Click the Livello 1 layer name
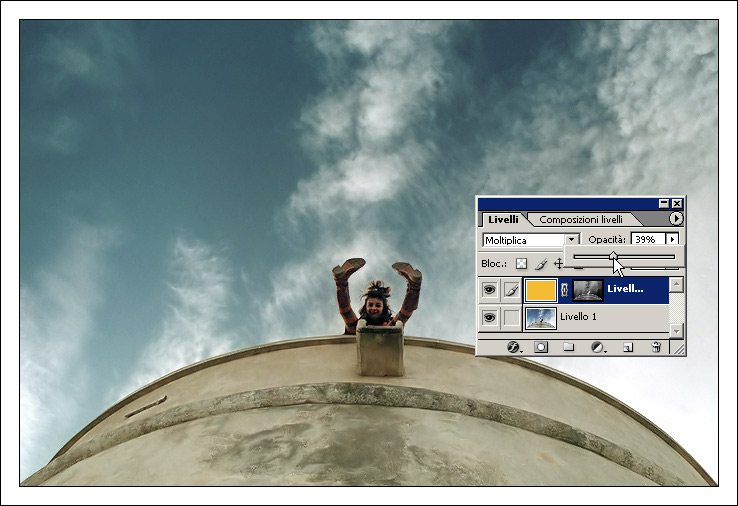The height and width of the screenshot is (506, 738). [578, 316]
